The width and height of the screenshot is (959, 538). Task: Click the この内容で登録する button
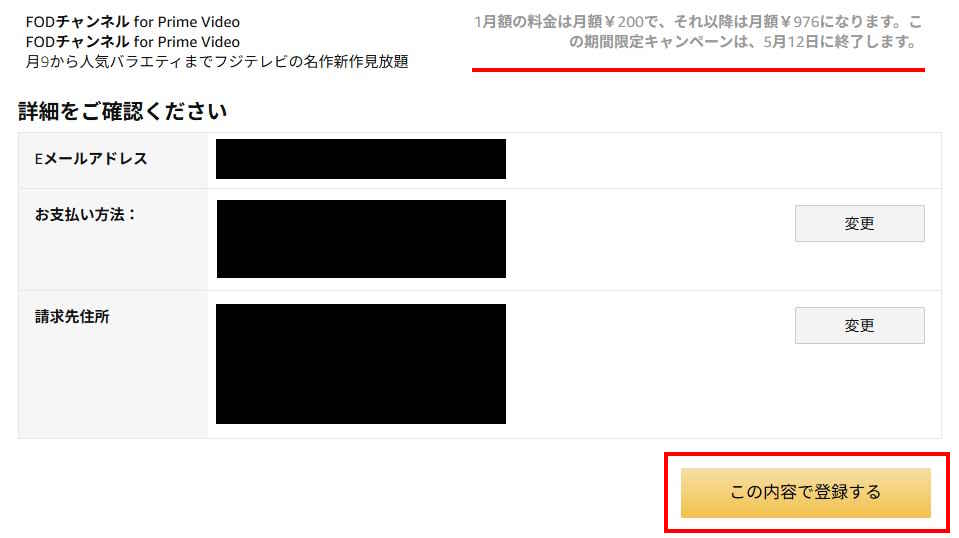click(x=805, y=493)
